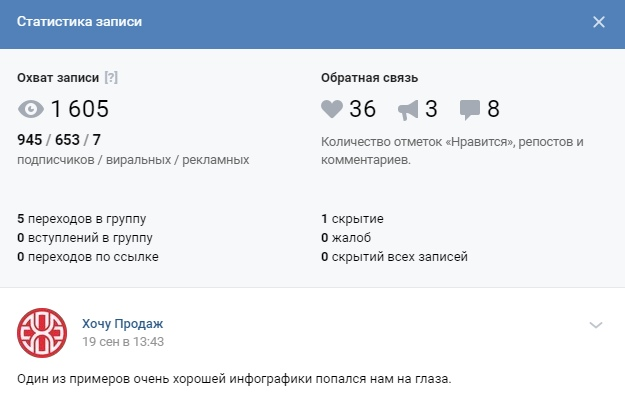Image resolution: width=625 pixels, height=398 pixels.
Task: Click the heart likes icon
Action: (x=332, y=109)
